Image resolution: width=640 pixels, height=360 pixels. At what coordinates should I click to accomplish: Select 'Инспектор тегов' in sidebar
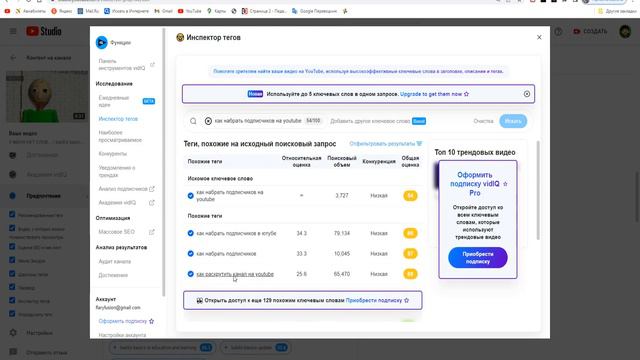[x=118, y=119]
